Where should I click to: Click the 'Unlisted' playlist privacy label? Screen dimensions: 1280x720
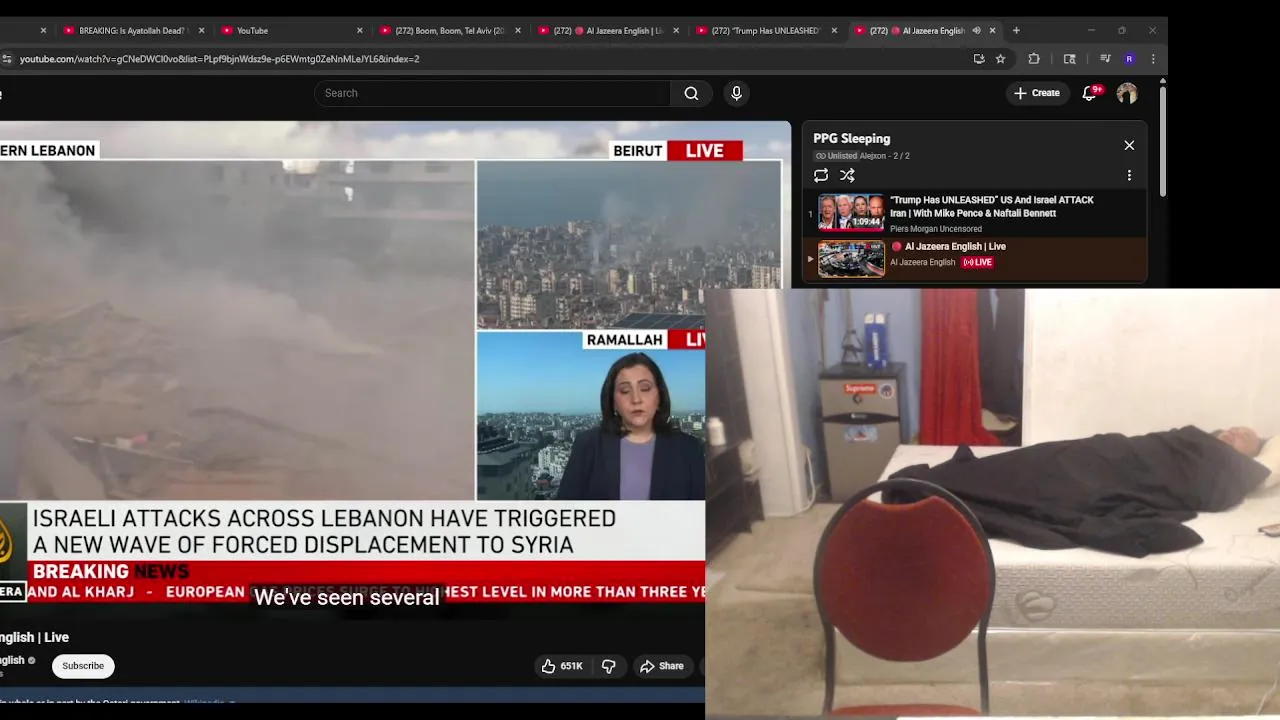836,156
